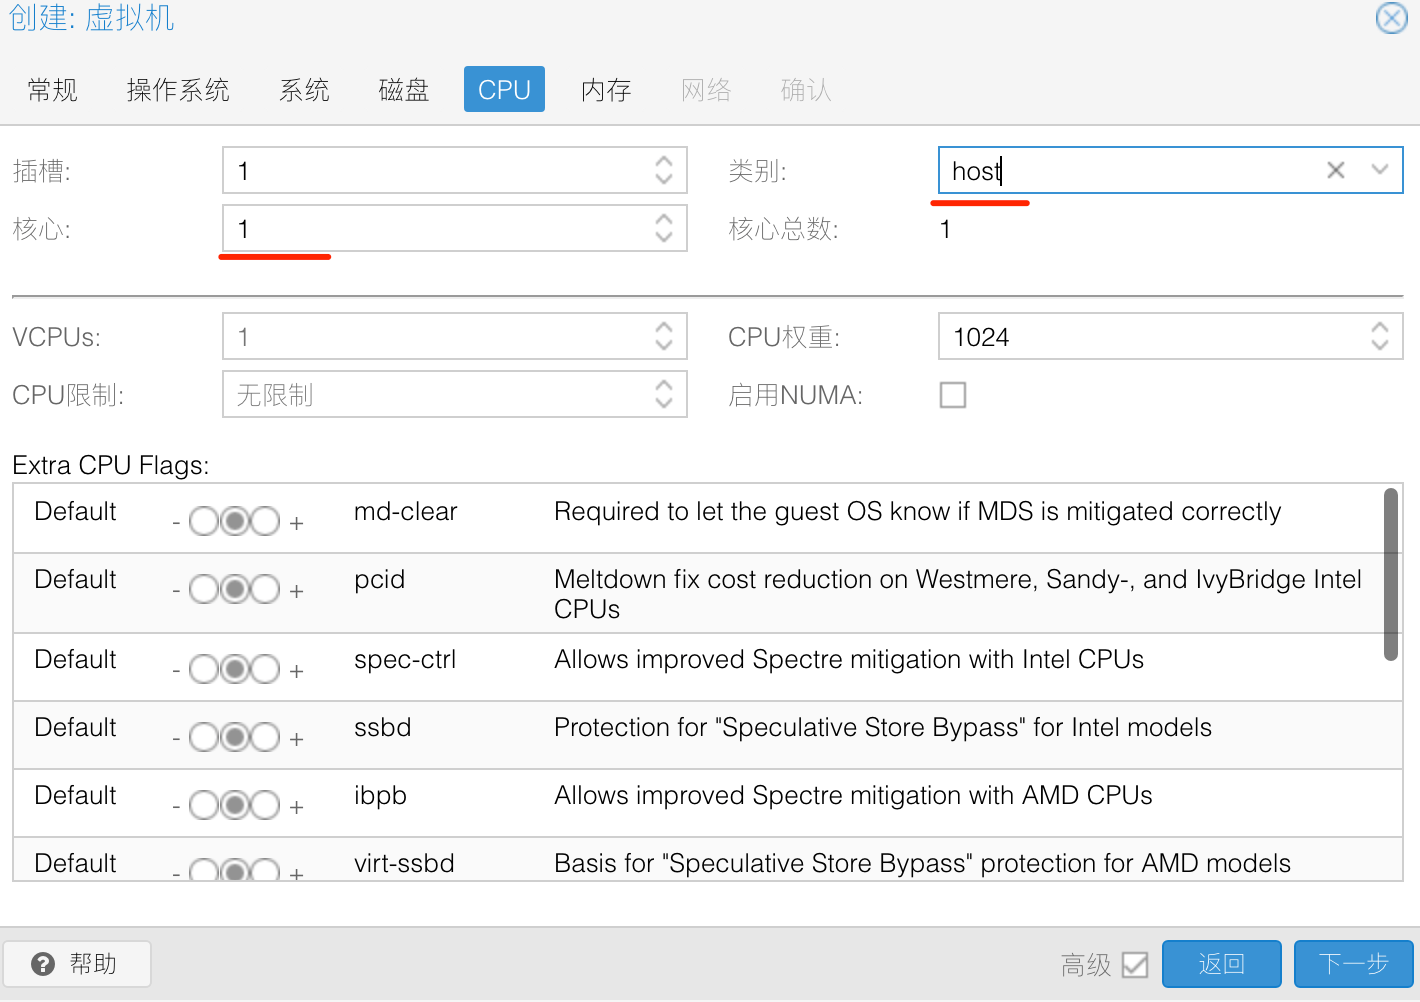The width and height of the screenshot is (1420, 1002).
Task: Go to the 操作系统 tab
Action: pyautogui.click(x=178, y=90)
